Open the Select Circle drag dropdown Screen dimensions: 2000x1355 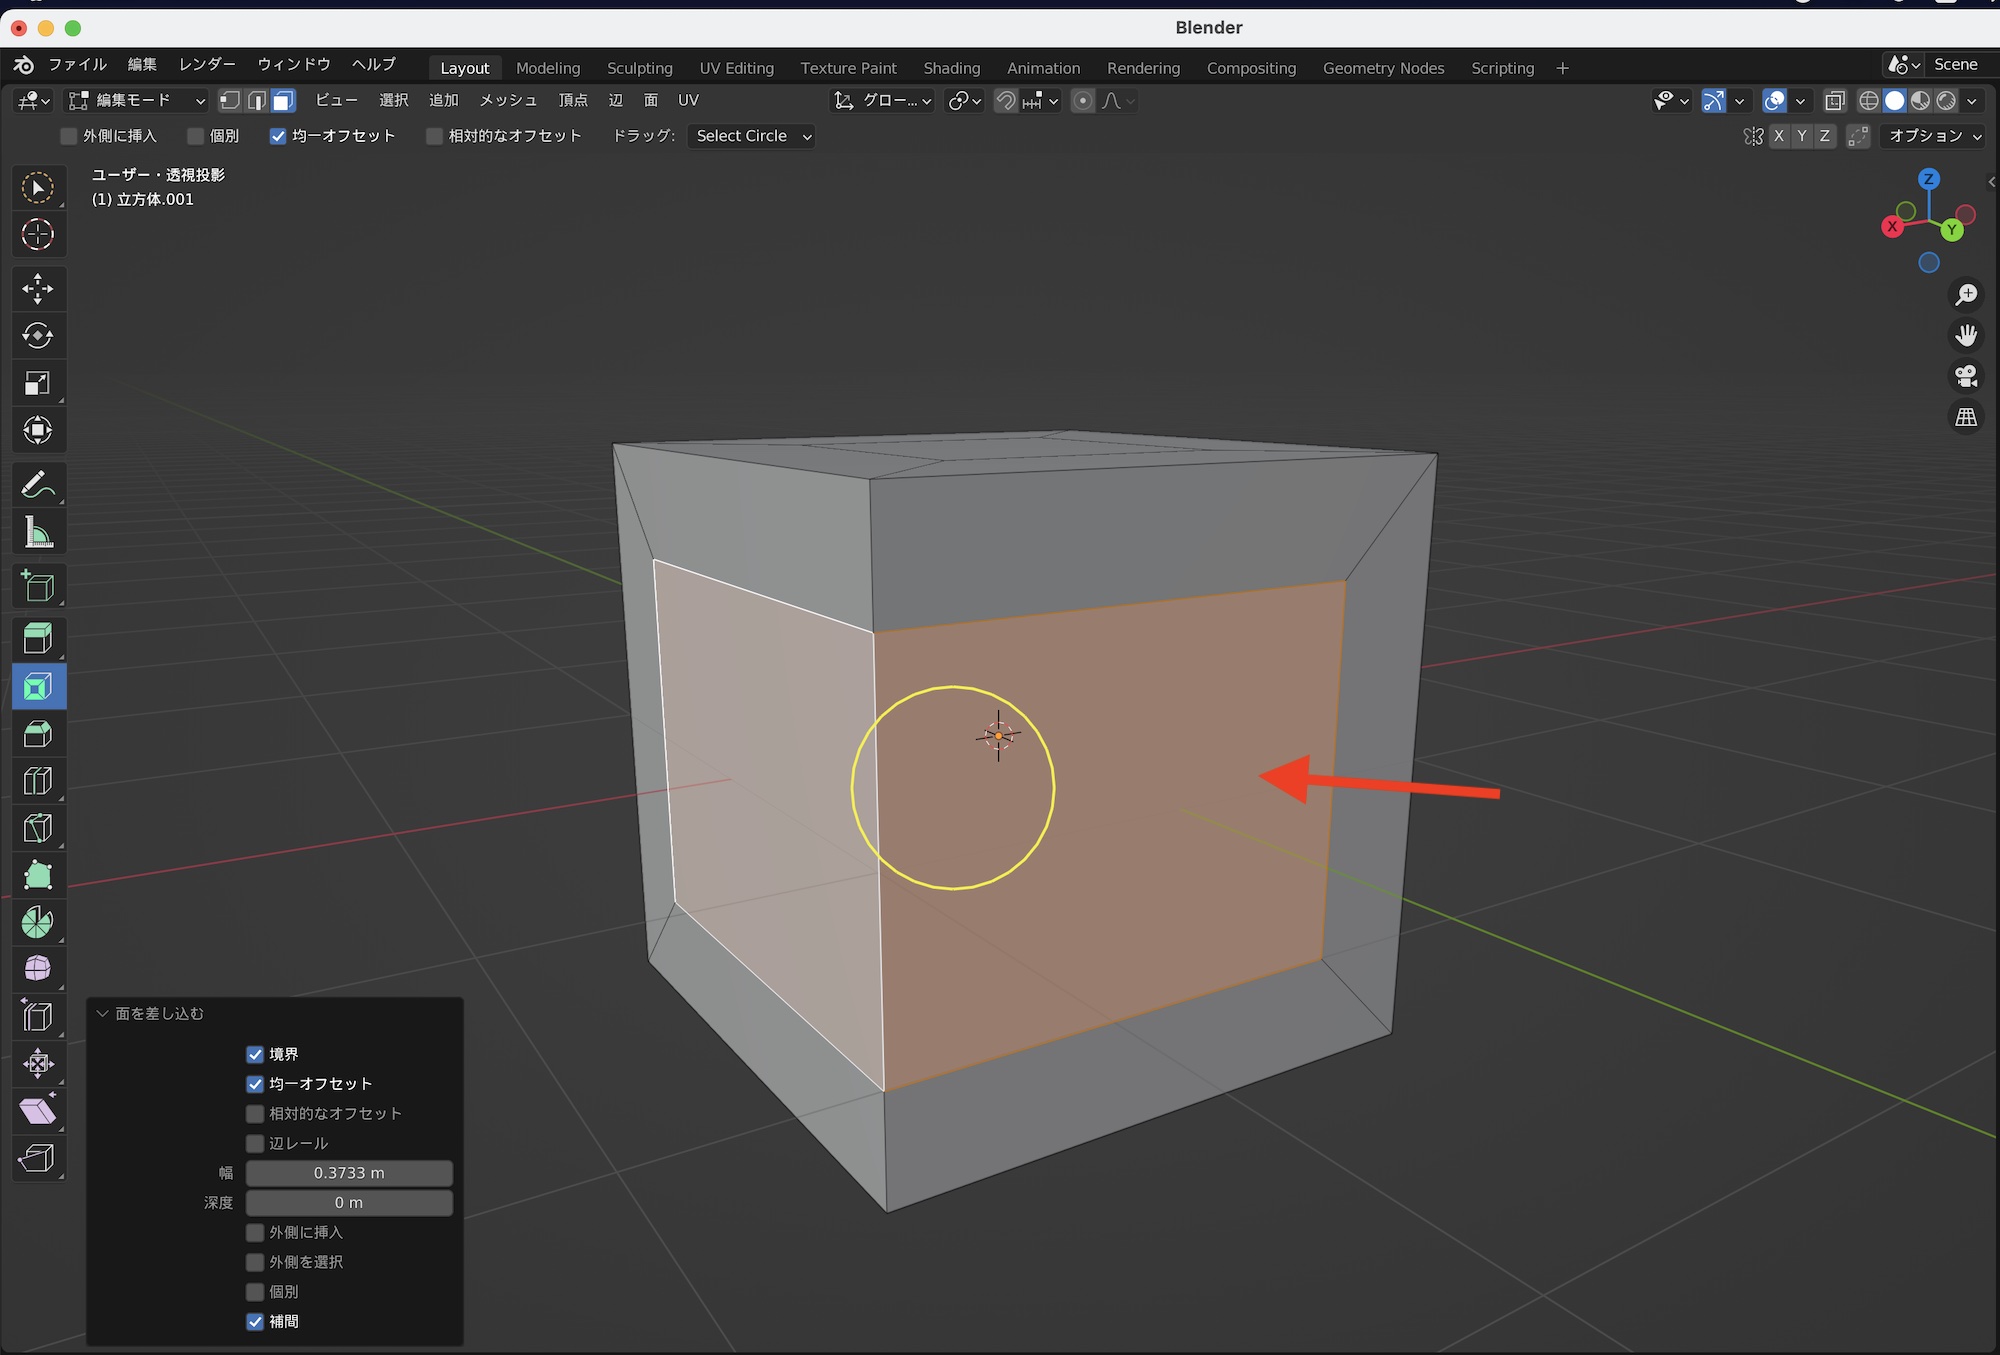pyautogui.click(x=752, y=136)
